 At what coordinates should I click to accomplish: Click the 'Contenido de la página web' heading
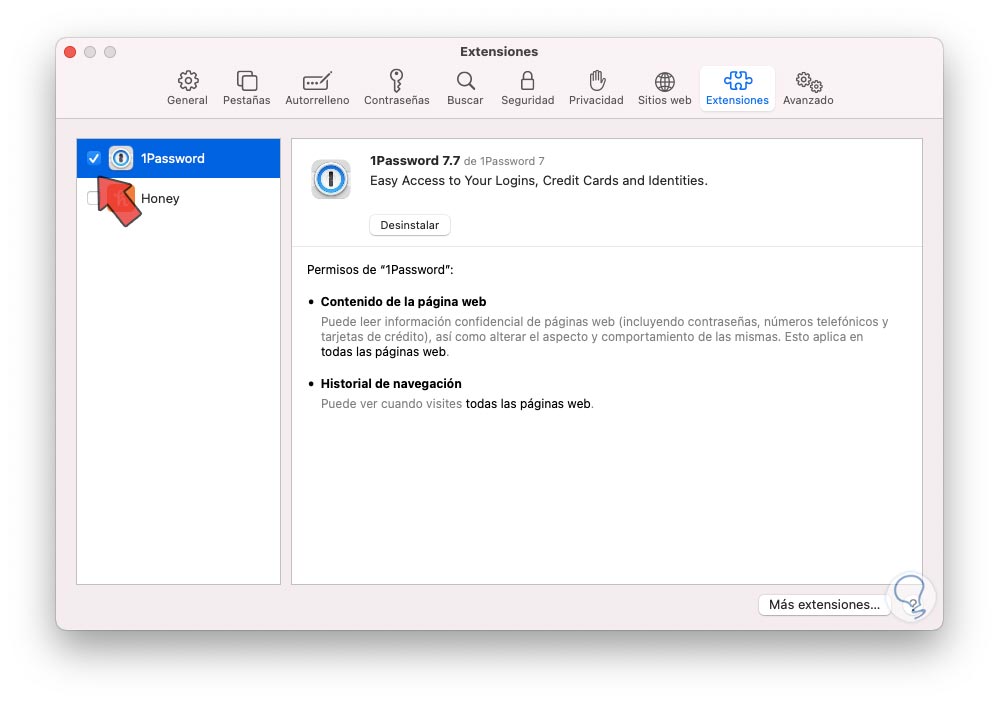coord(403,302)
